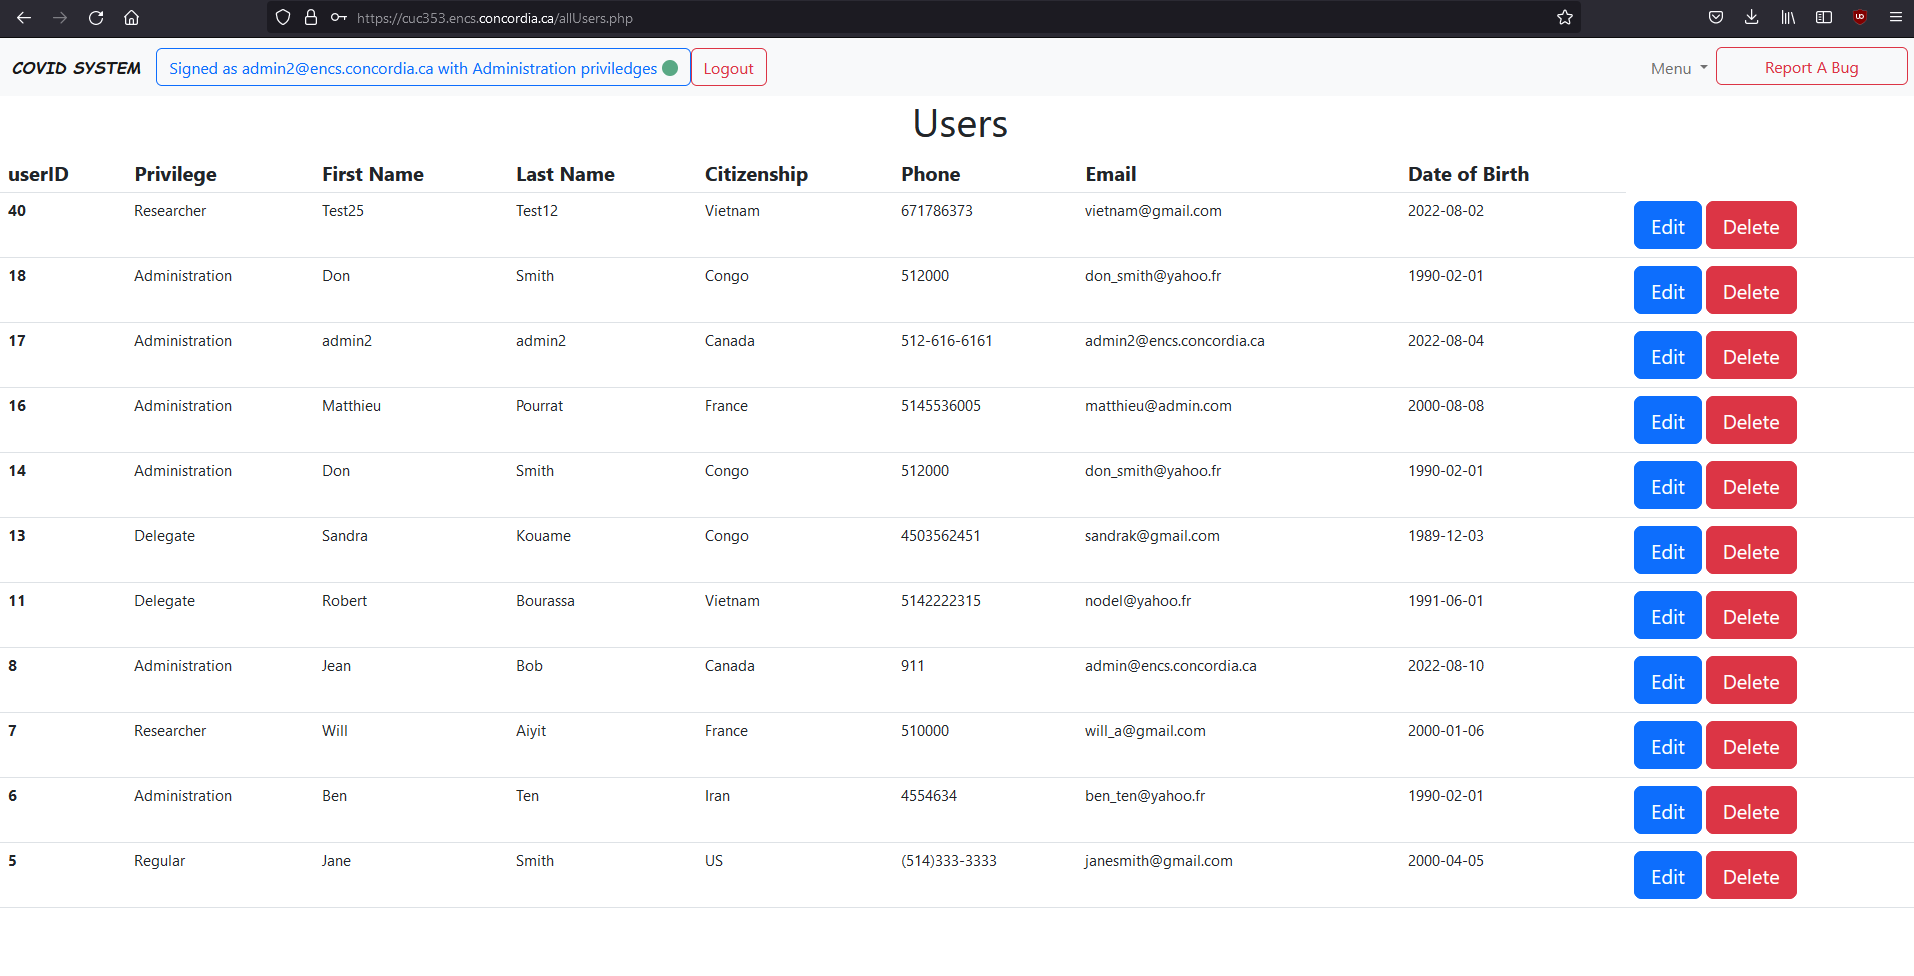Open Firefox application menu
Screen dimensions: 1914x976
tap(1896, 17)
